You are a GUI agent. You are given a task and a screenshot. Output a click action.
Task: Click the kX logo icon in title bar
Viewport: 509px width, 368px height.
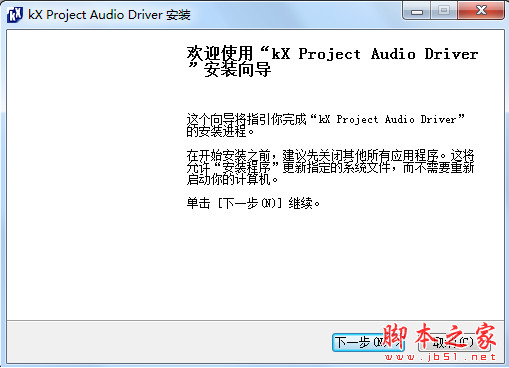[15, 15]
